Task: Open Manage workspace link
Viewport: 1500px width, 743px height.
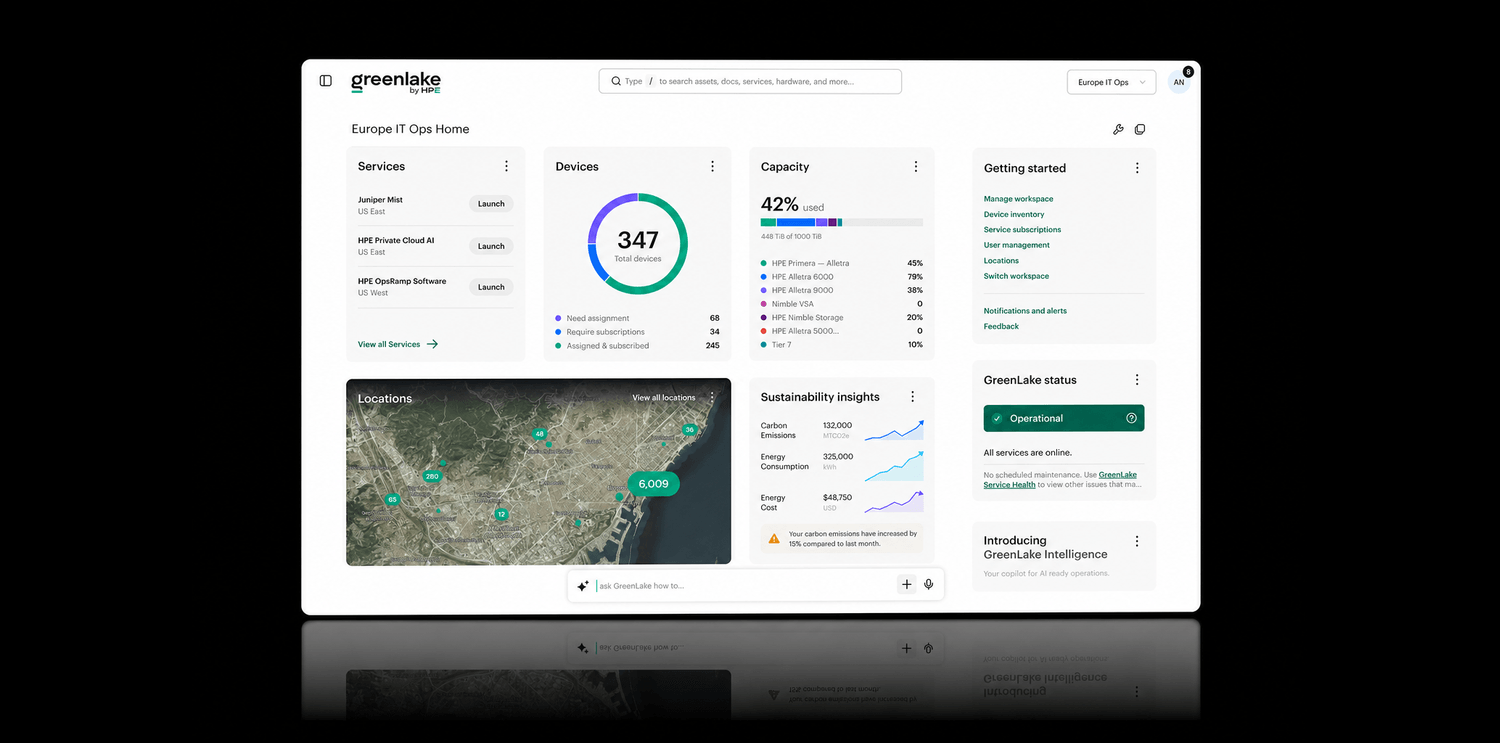Action: point(1018,199)
